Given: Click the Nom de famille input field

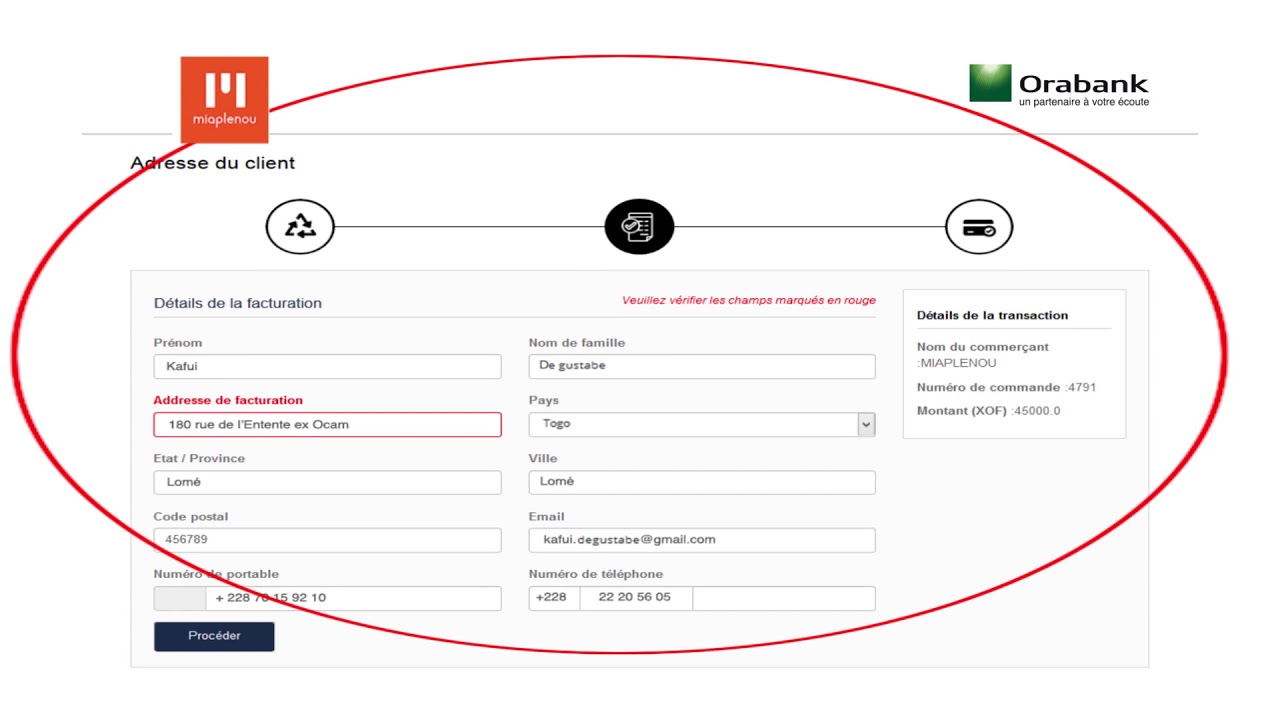Looking at the screenshot, I should pyautogui.click(x=702, y=366).
